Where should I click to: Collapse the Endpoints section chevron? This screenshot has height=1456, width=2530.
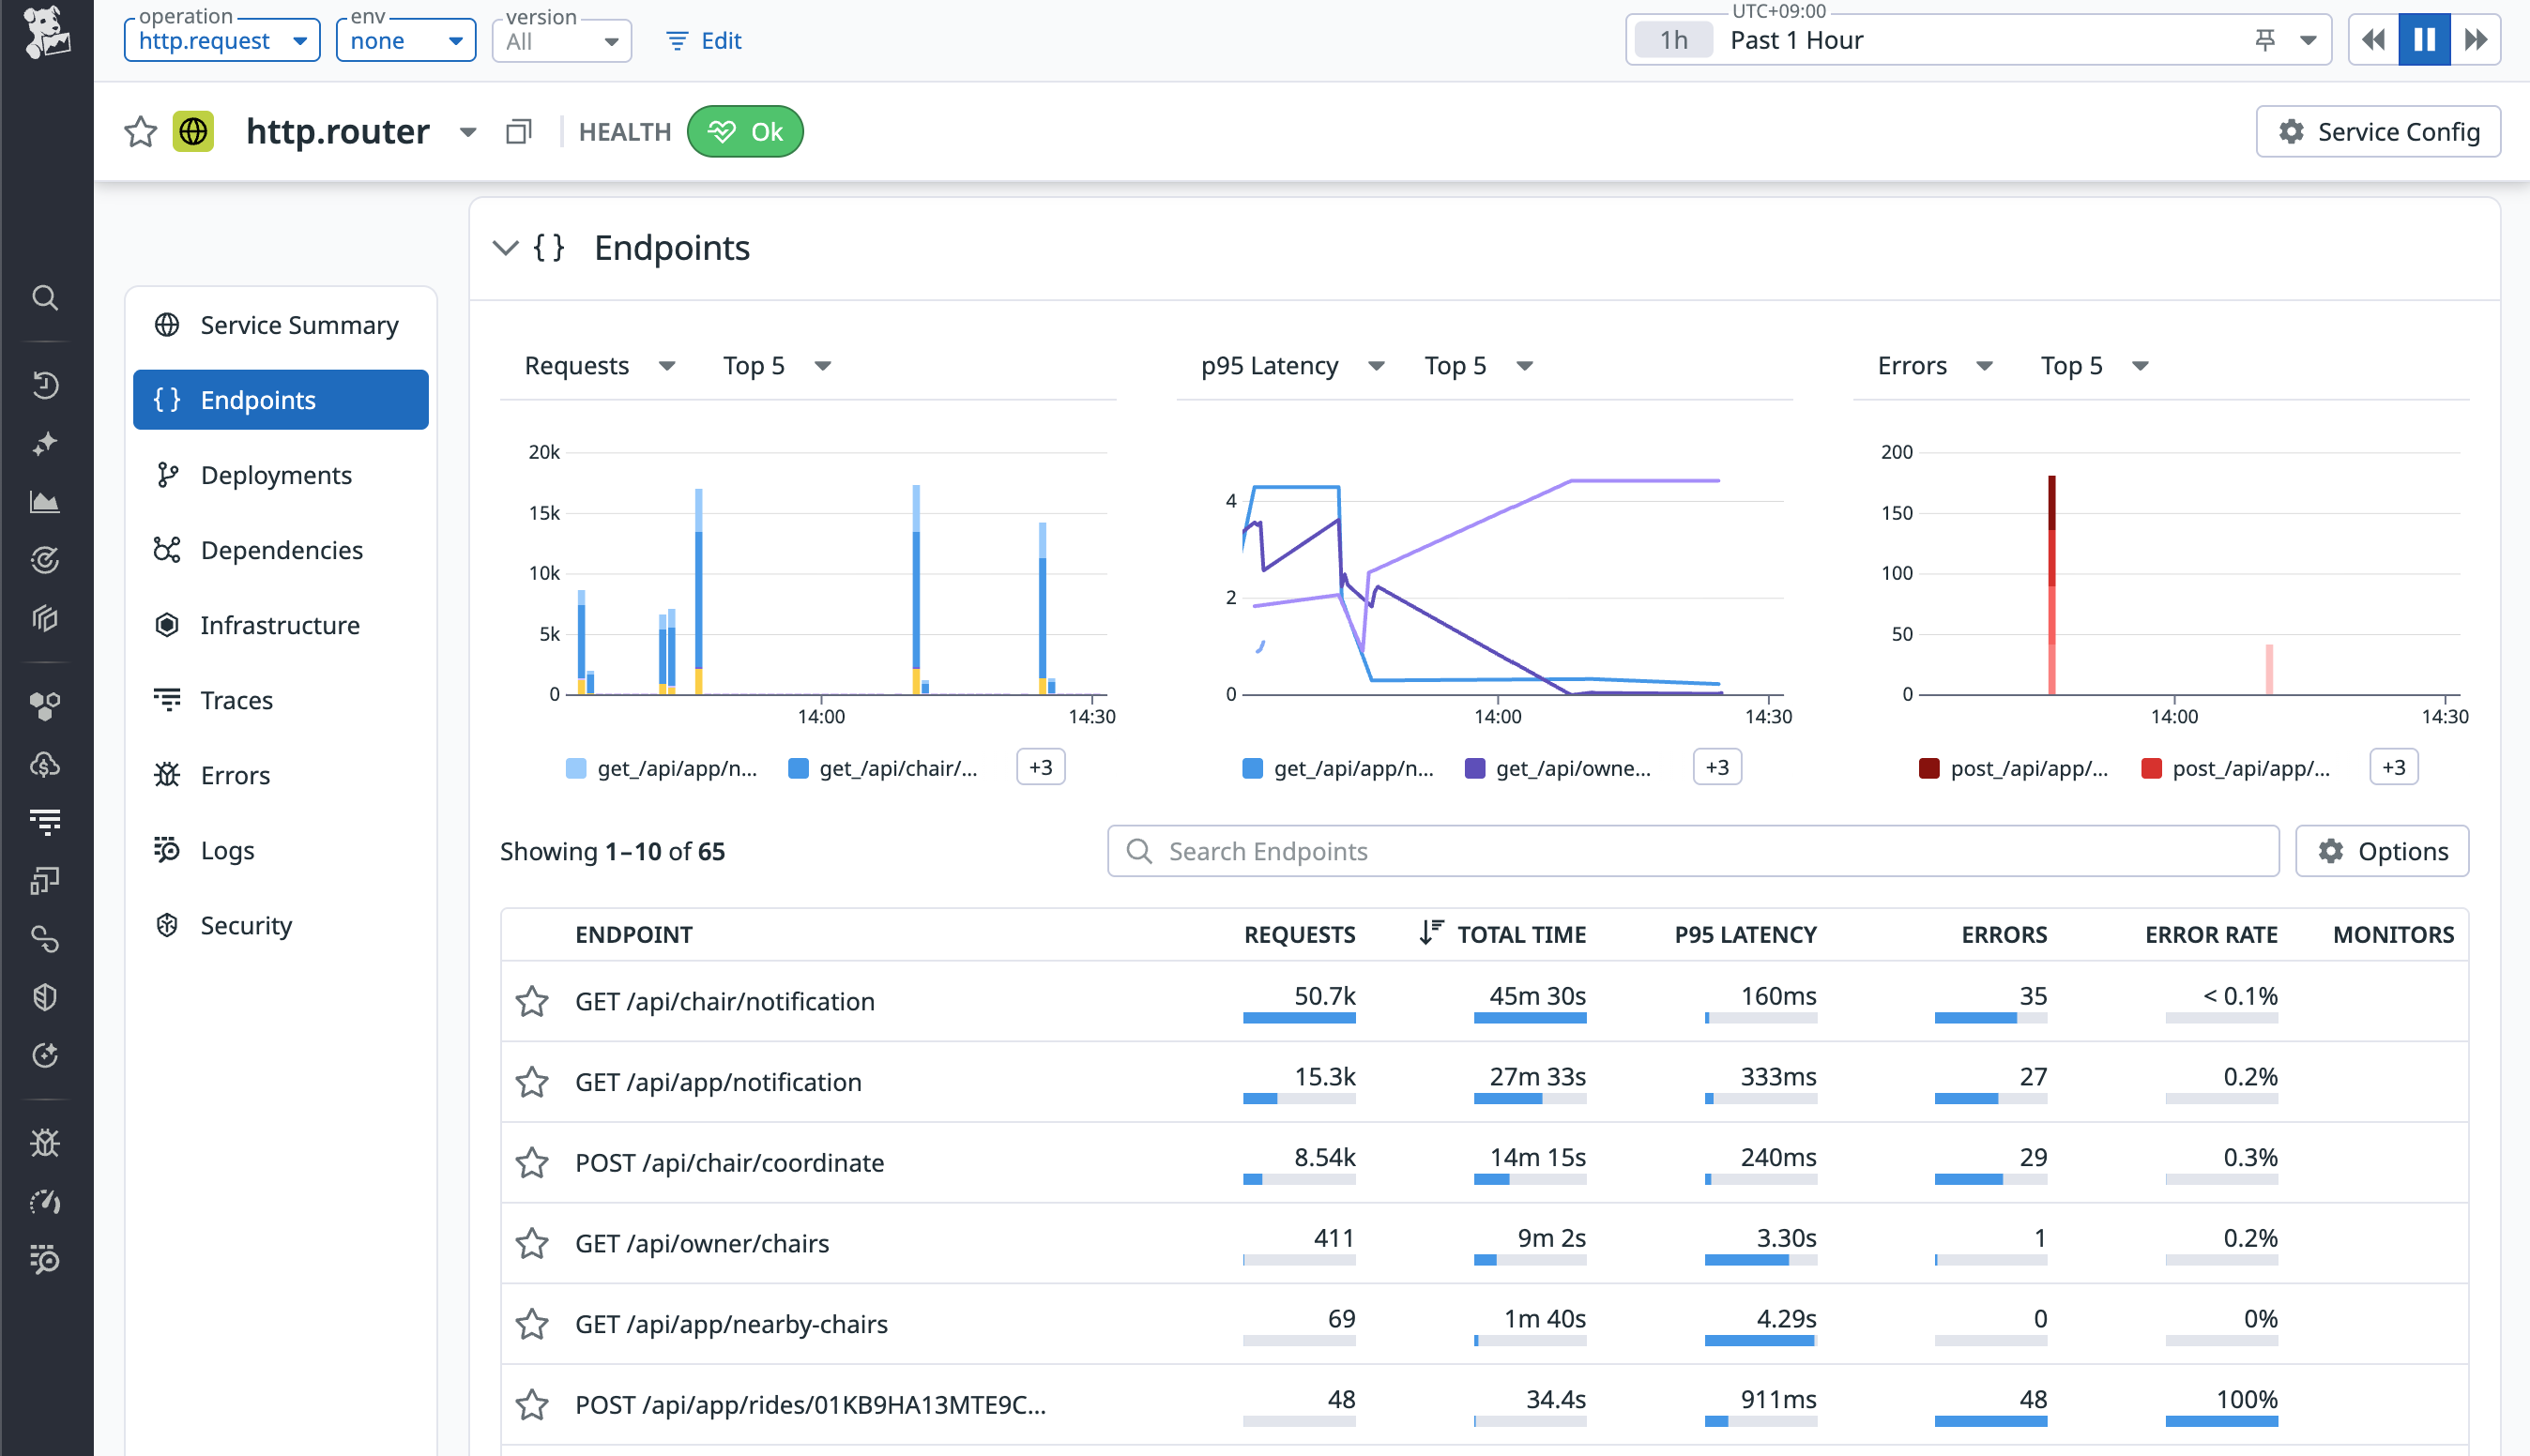point(506,247)
